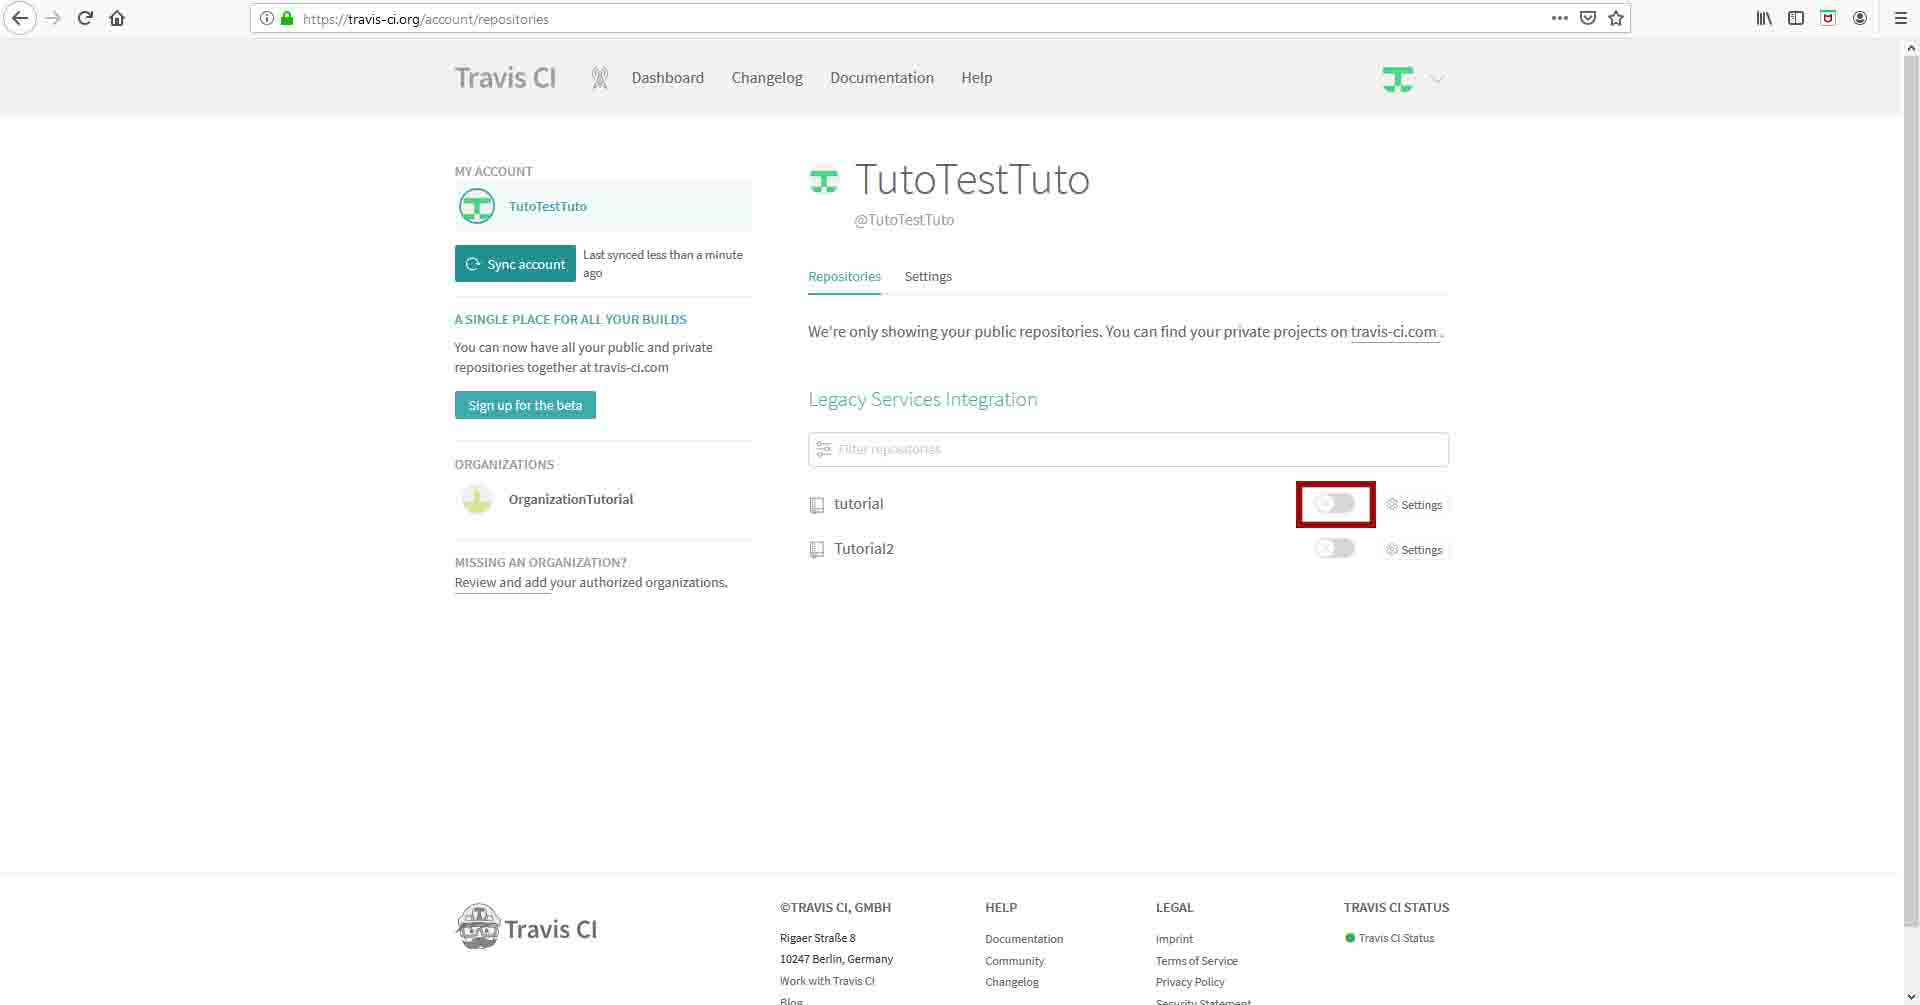Open Privacy Policy link

point(1190,982)
